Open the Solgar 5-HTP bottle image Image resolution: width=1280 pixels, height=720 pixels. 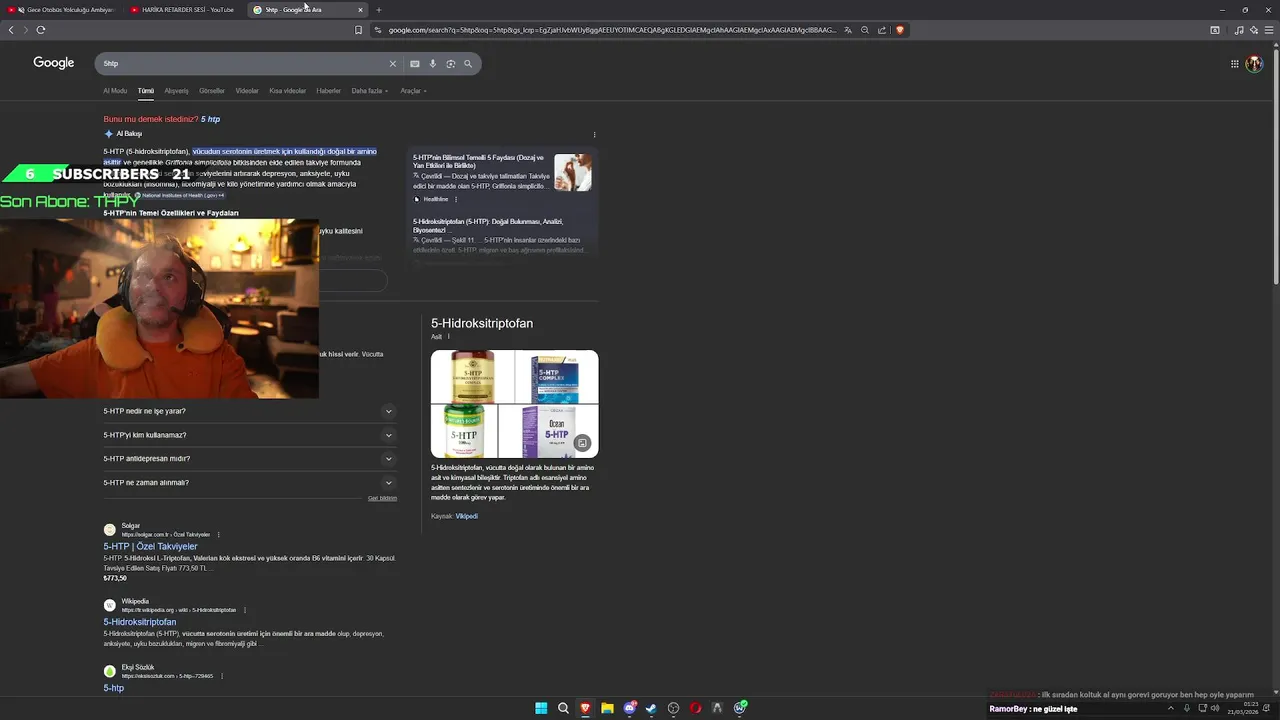click(473, 376)
